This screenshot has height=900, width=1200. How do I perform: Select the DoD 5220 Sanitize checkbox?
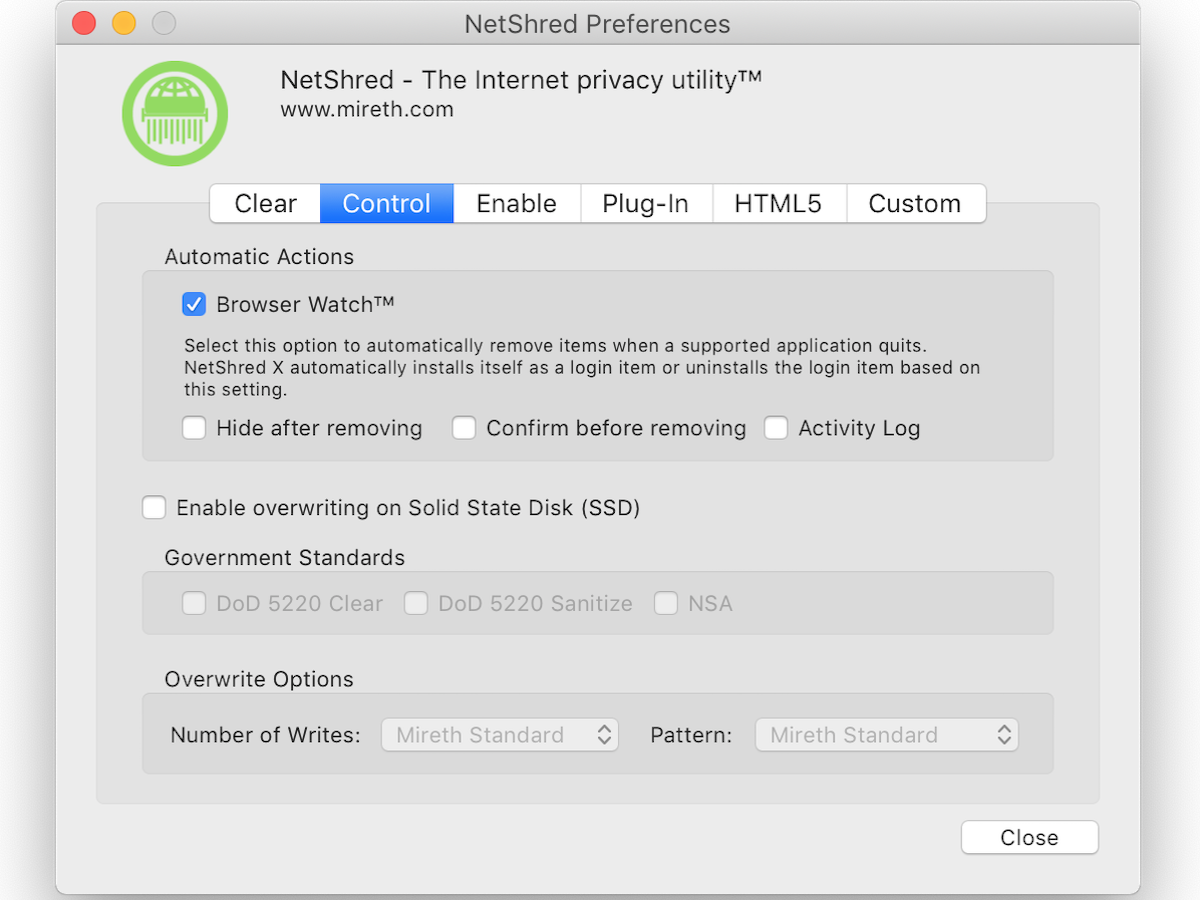click(416, 604)
